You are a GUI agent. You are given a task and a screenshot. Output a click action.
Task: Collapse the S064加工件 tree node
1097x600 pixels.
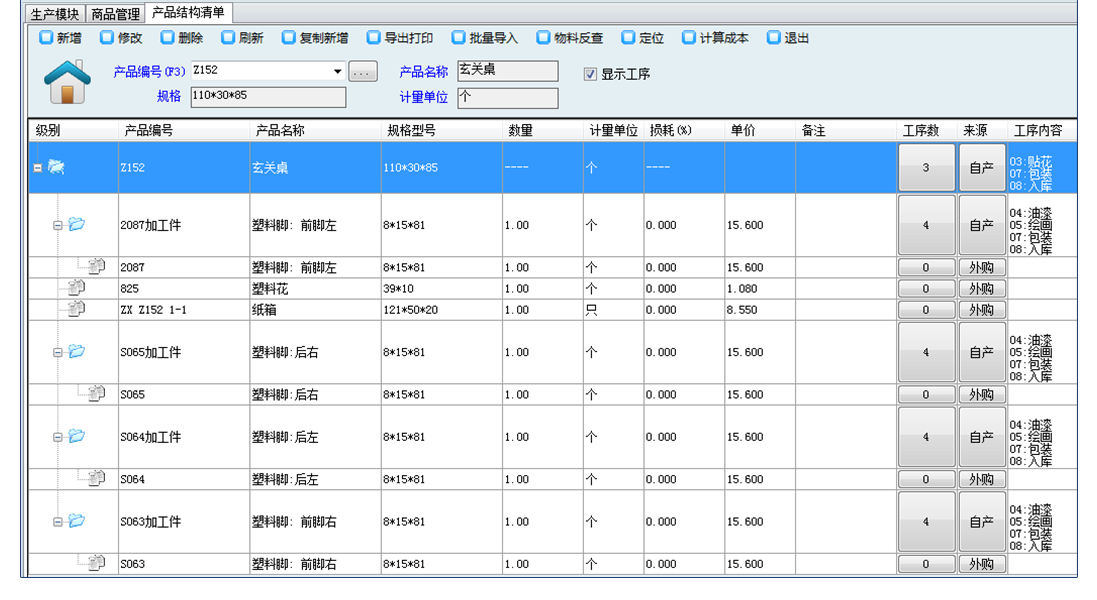pos(58,437)
